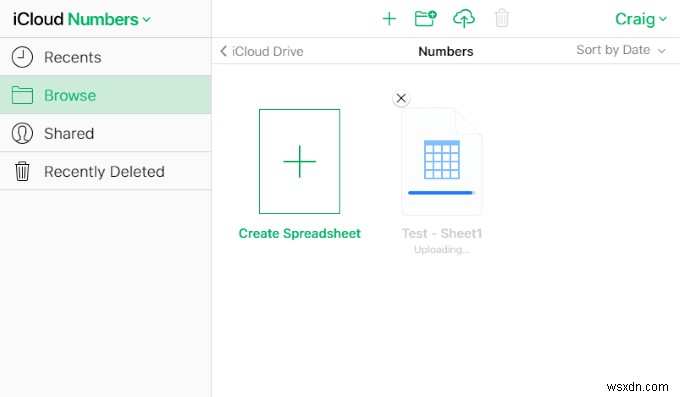The width and height of the screenshot is (680, 397).
Task: Open the Craig account menu
Action: point(641,19)
